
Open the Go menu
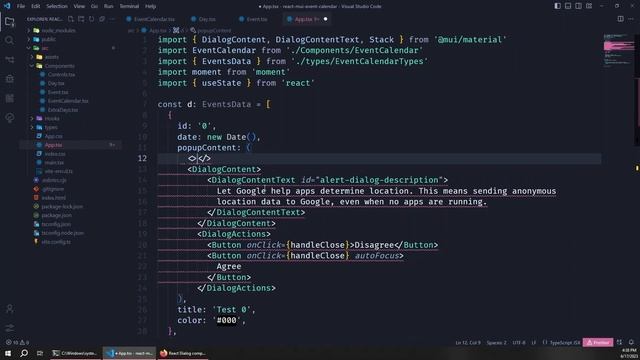click(x=94, y=6)
